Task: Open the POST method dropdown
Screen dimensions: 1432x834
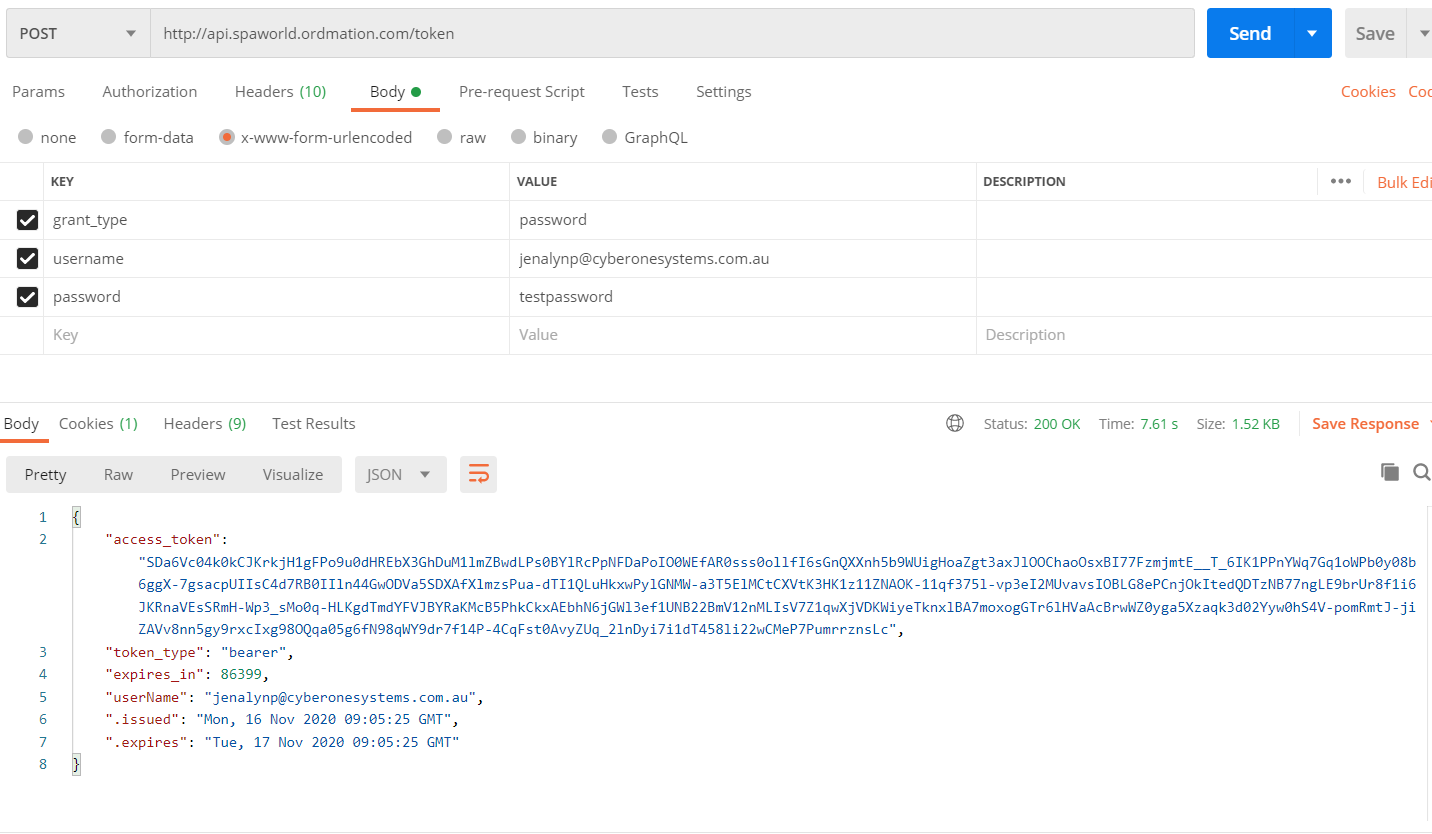Action: [x=78, y=33]
